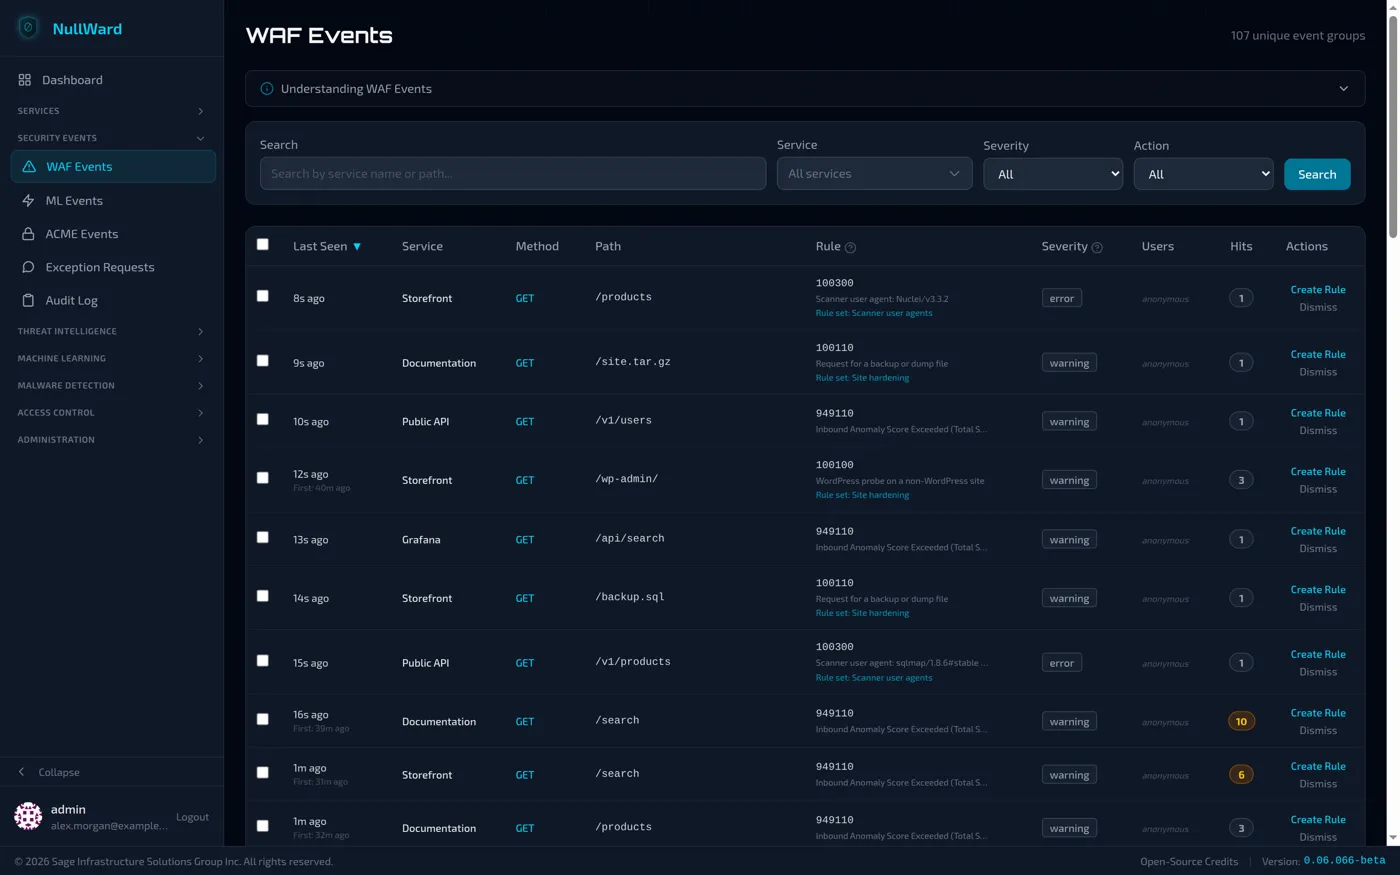1400x875 pixels.
Task: Click the help icon next to Rule column
Action: click(x=851, y=248)
